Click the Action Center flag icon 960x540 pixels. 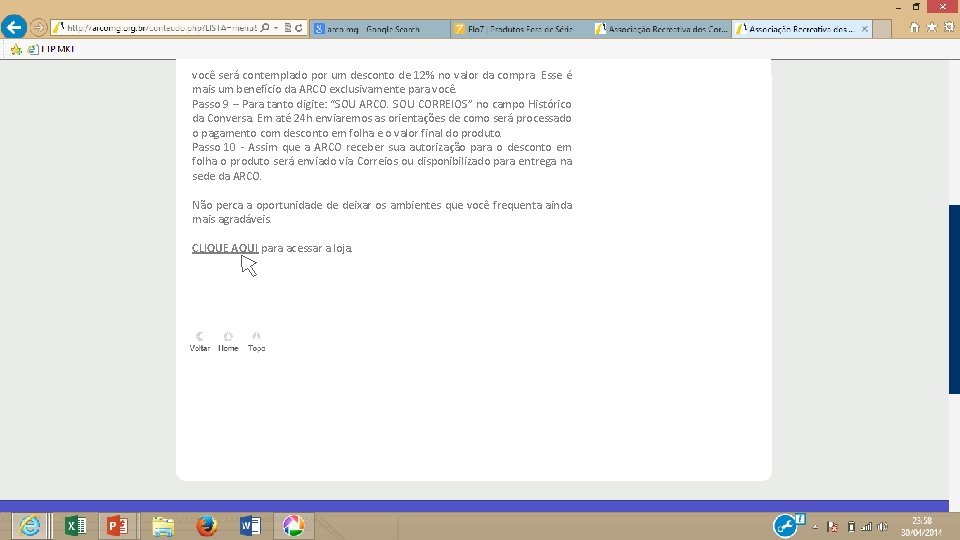pyautogui.click(x=833, y=527)
